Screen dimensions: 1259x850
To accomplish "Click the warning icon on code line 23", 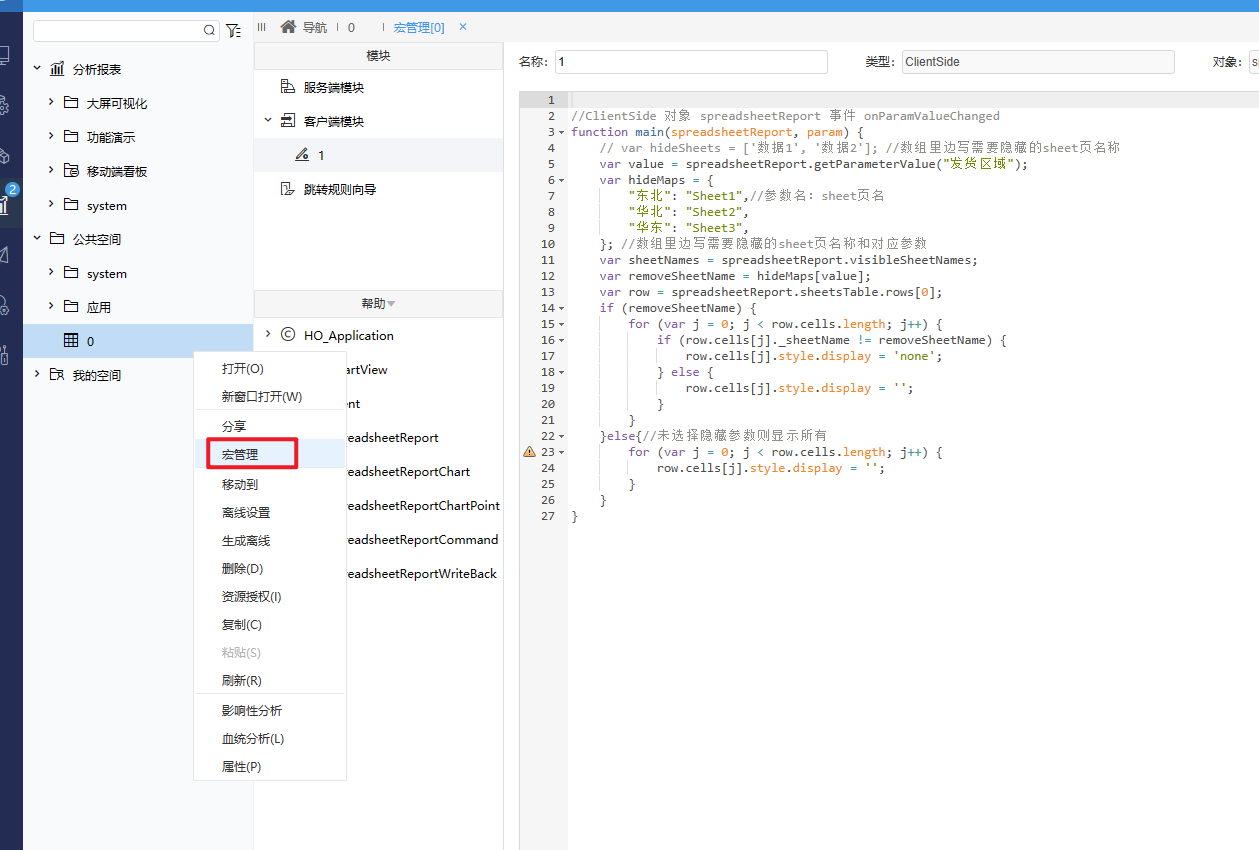I will tap(529, 452).
